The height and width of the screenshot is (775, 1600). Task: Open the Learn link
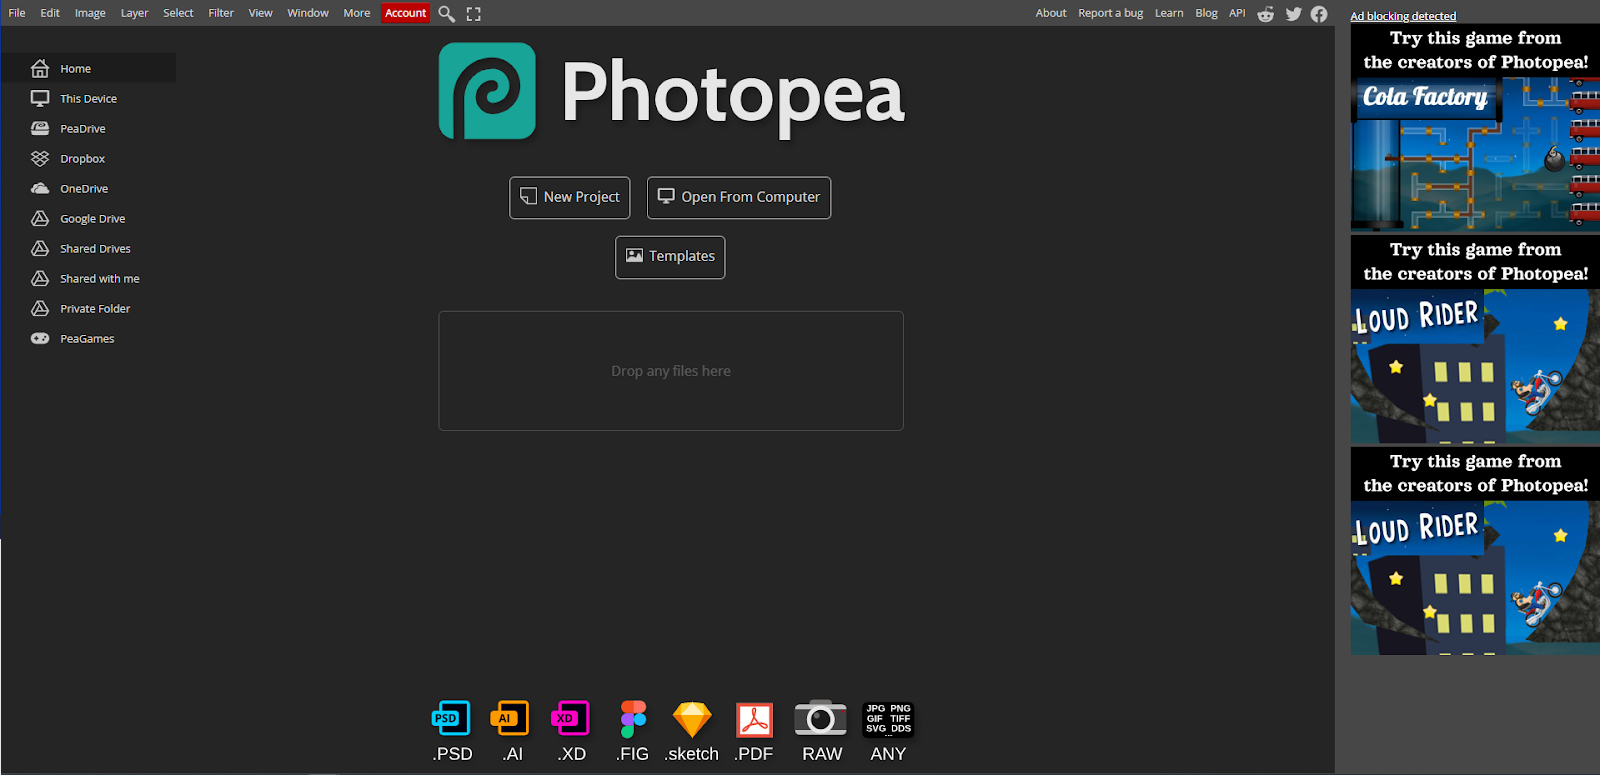[x=1169, y=13]
